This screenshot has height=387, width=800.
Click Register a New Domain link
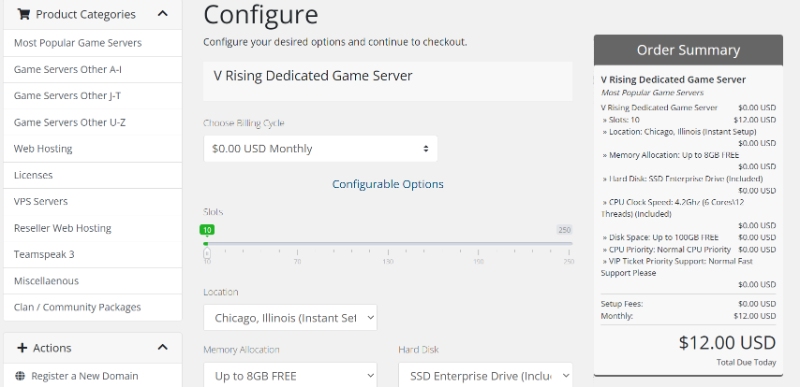(85, 376)
